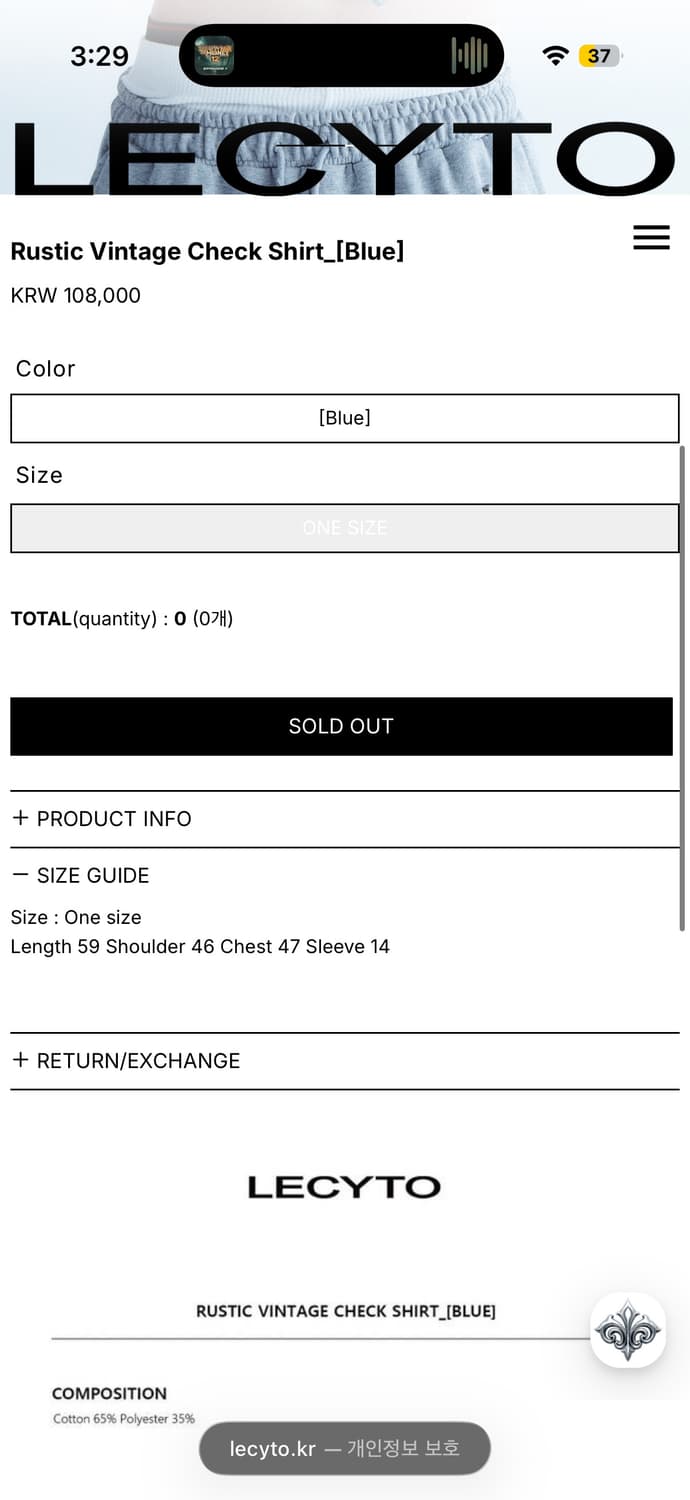Tap the small LECYTO logo in product details
This screenshot has width=690, height=1500.
pos(344,1187)
